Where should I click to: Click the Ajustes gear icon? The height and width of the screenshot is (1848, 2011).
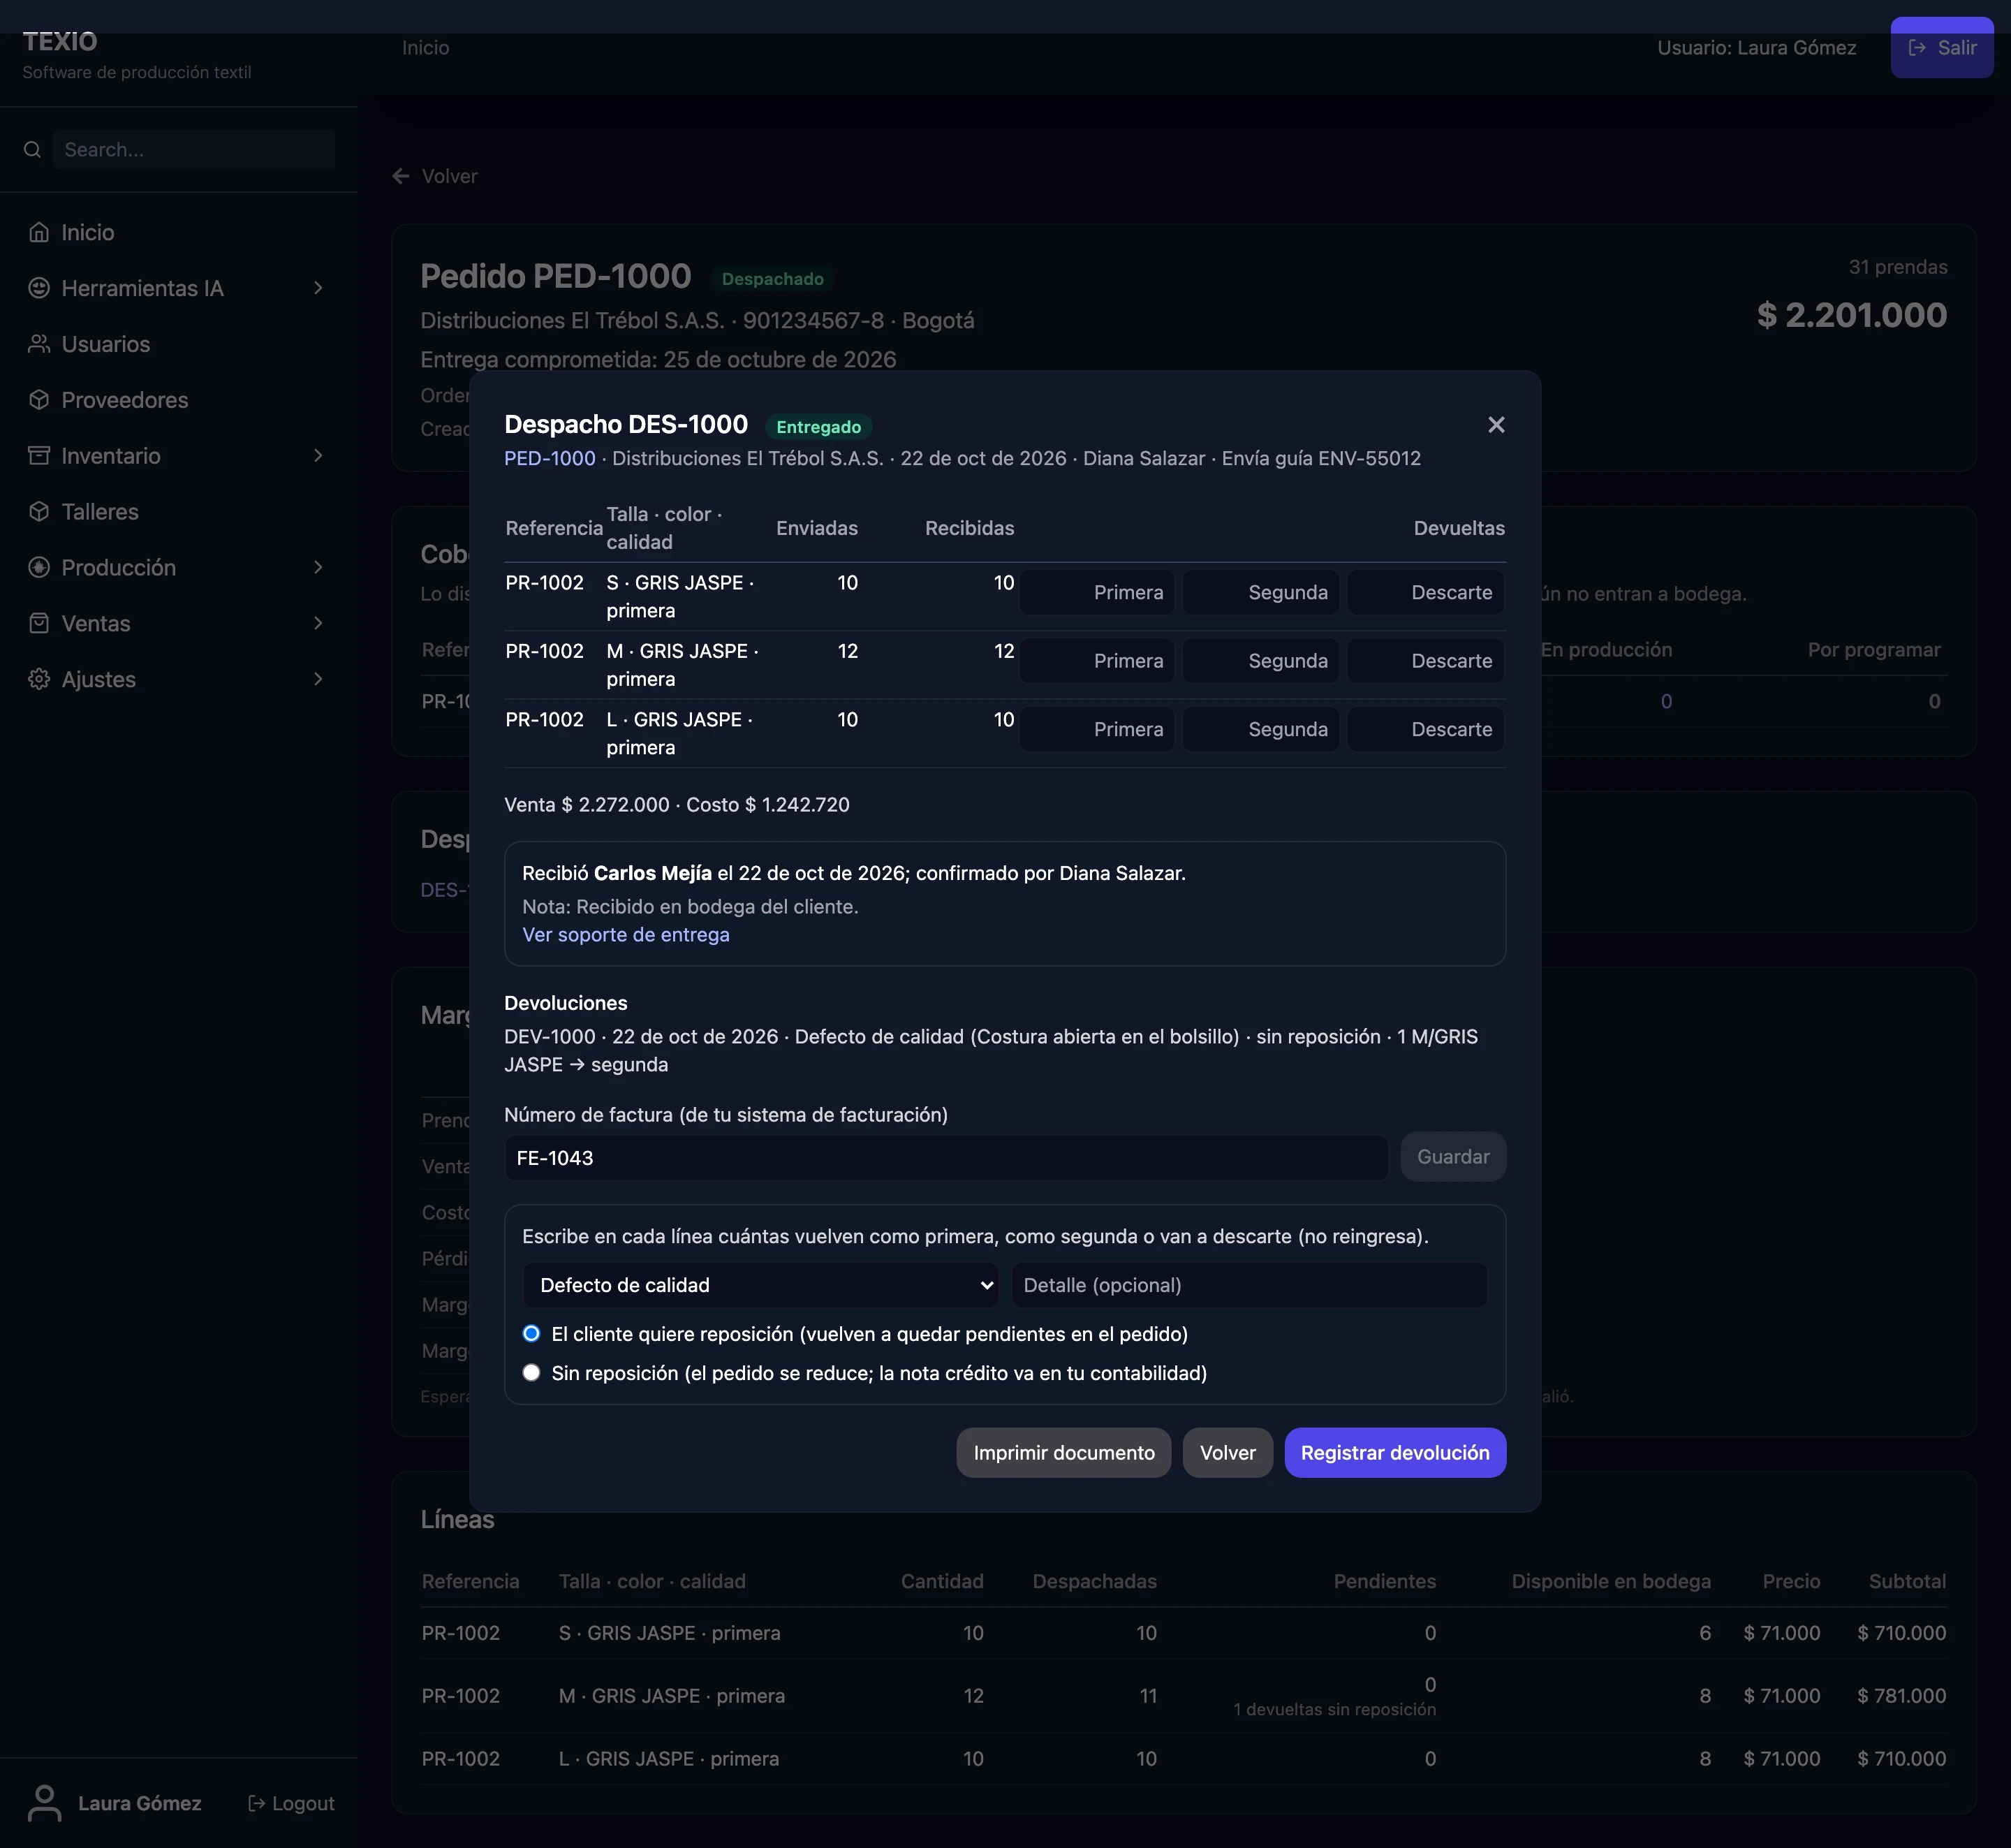pyautogui.click(x=39, y=680)
